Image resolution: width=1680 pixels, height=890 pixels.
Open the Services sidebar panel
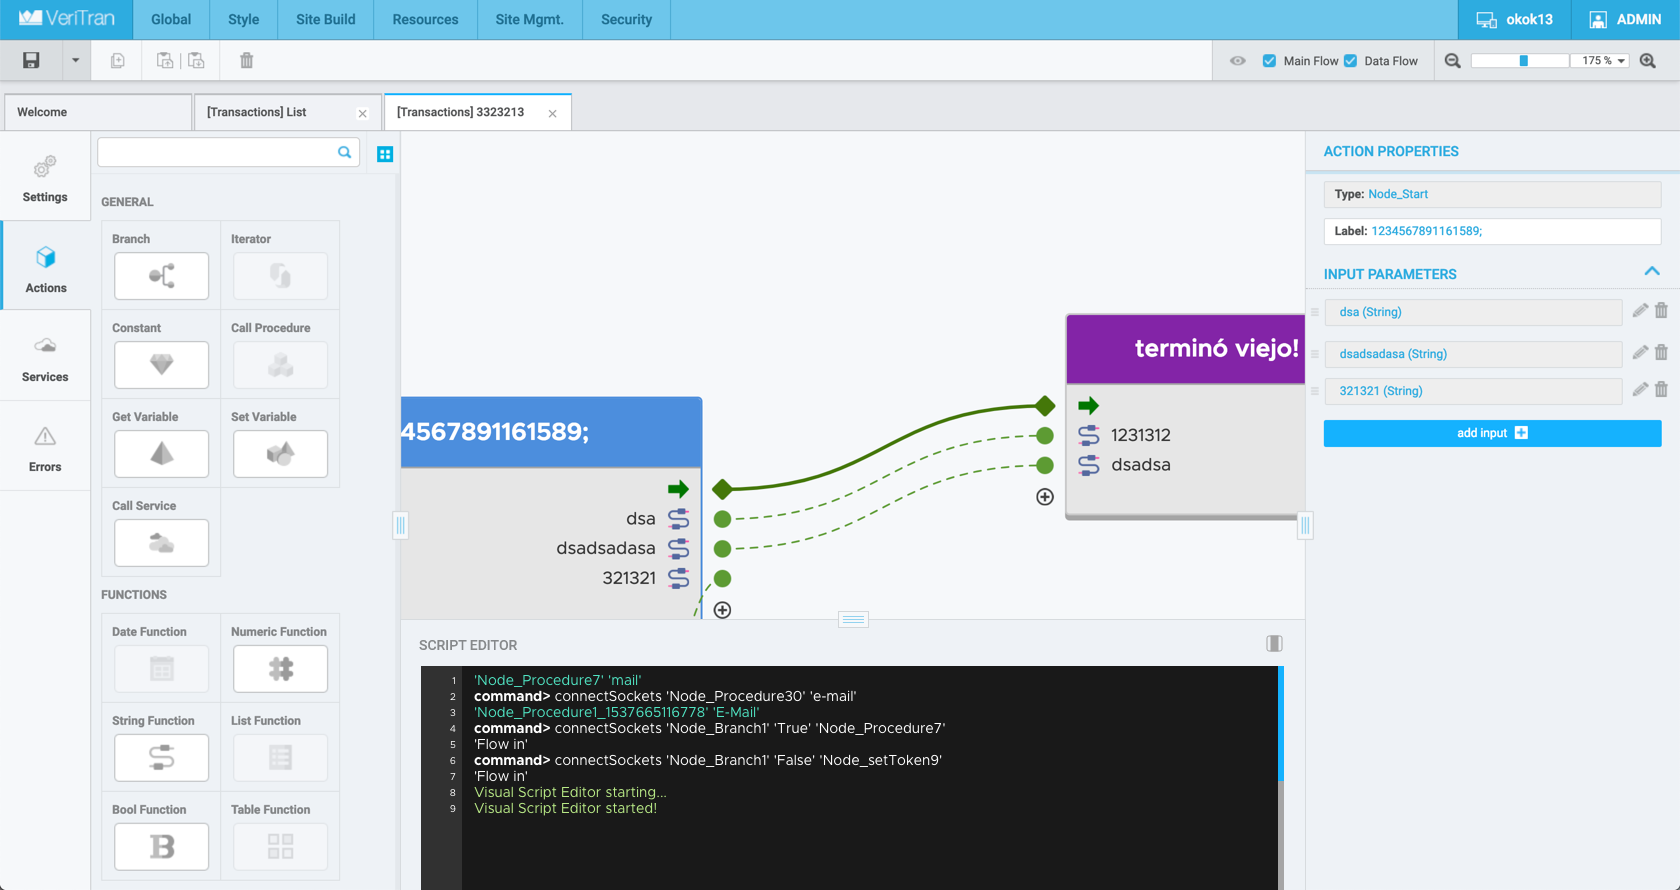point(45,357)
